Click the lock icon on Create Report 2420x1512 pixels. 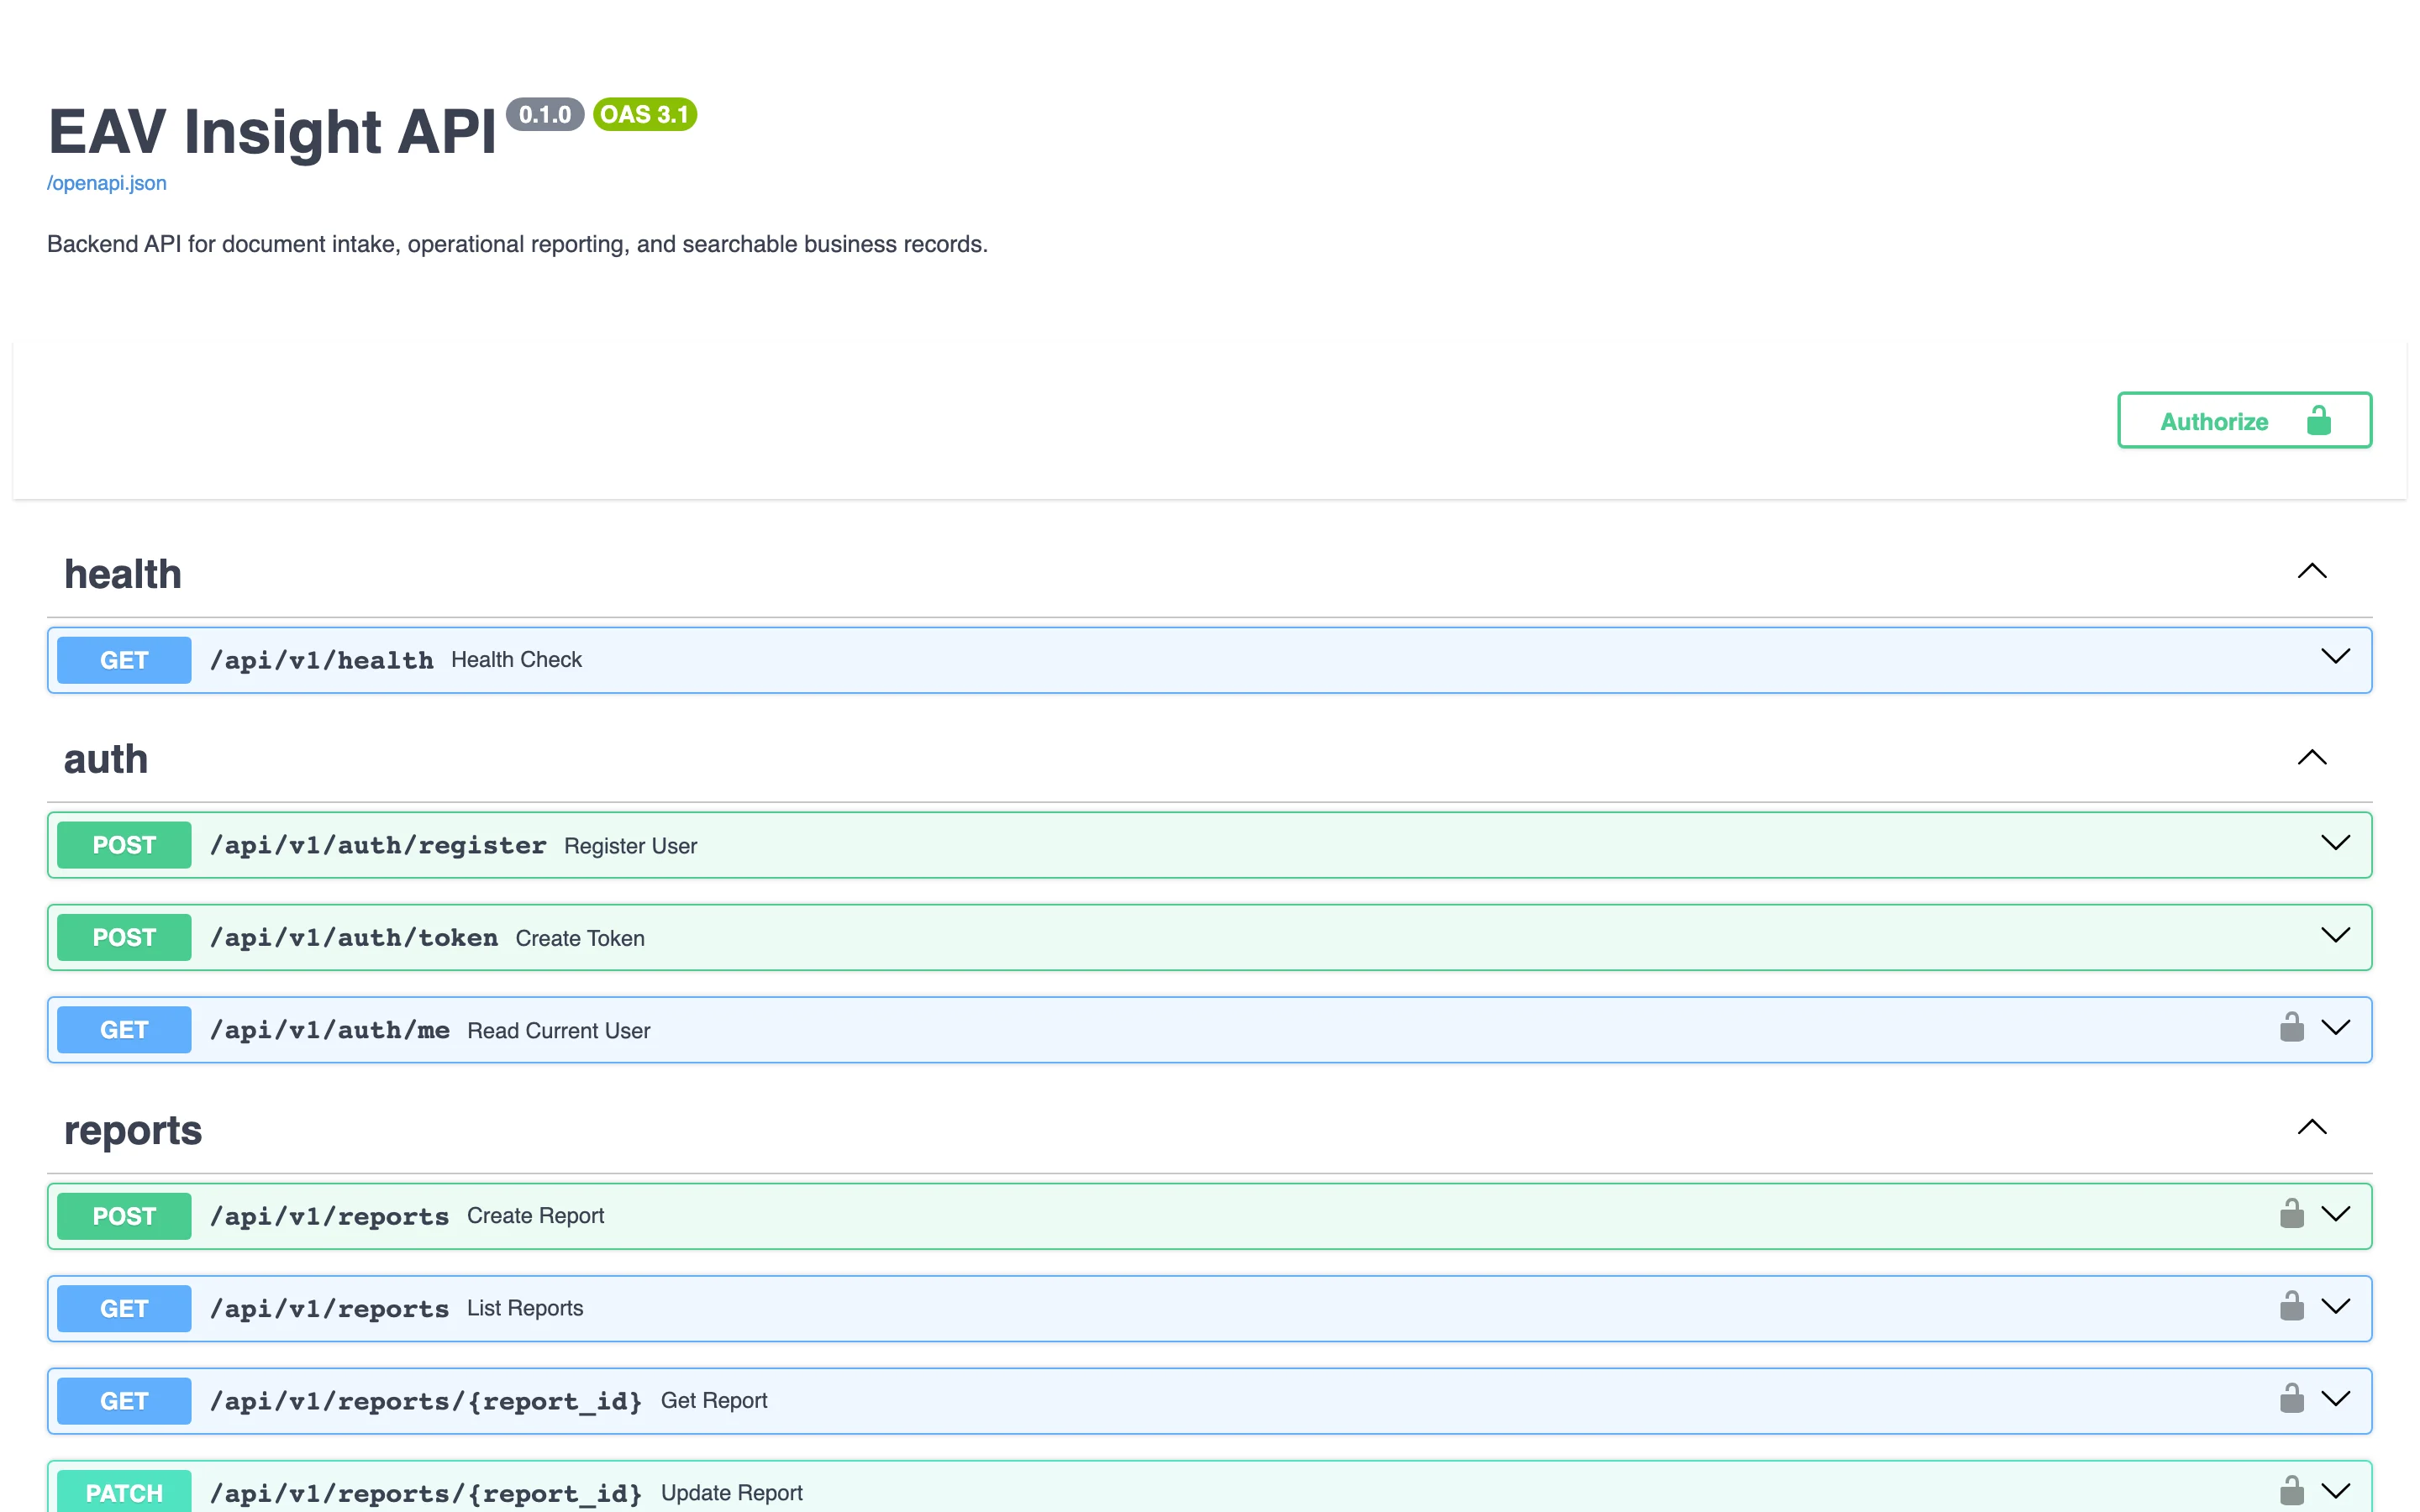tap(2292, 1213)
